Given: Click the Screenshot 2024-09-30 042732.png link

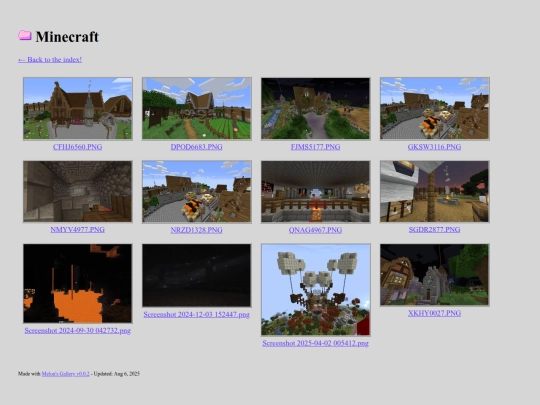Looking at the screenshot, I should [77, 331].
